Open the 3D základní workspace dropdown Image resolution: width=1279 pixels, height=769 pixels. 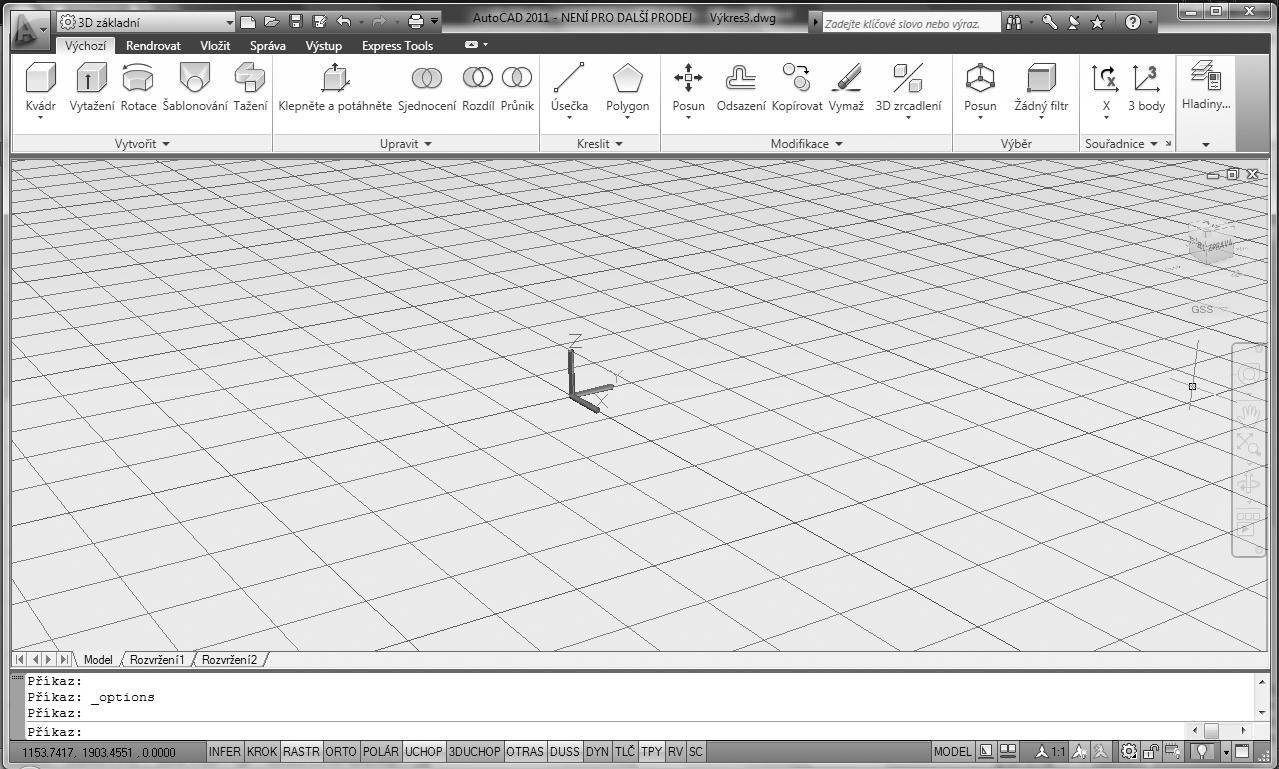coord(146,21)
